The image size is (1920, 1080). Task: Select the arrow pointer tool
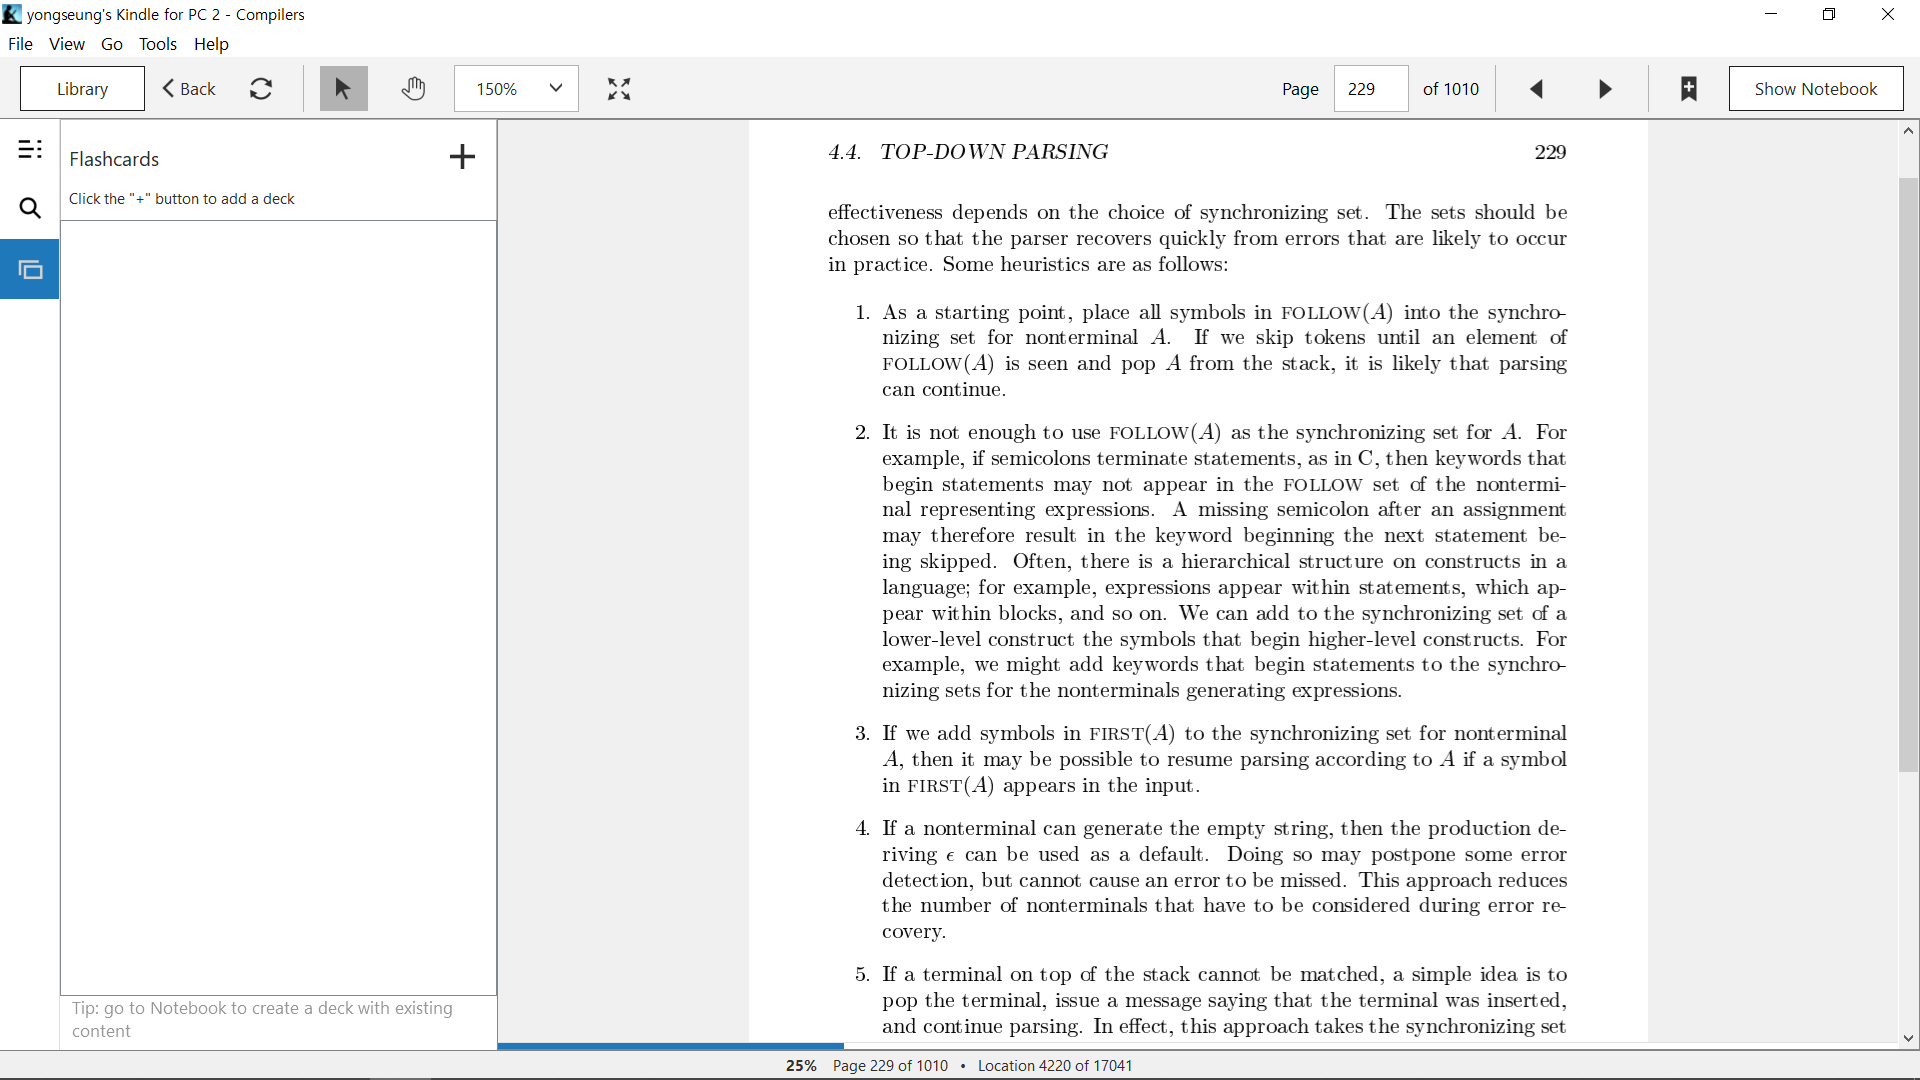pos(343,89)
